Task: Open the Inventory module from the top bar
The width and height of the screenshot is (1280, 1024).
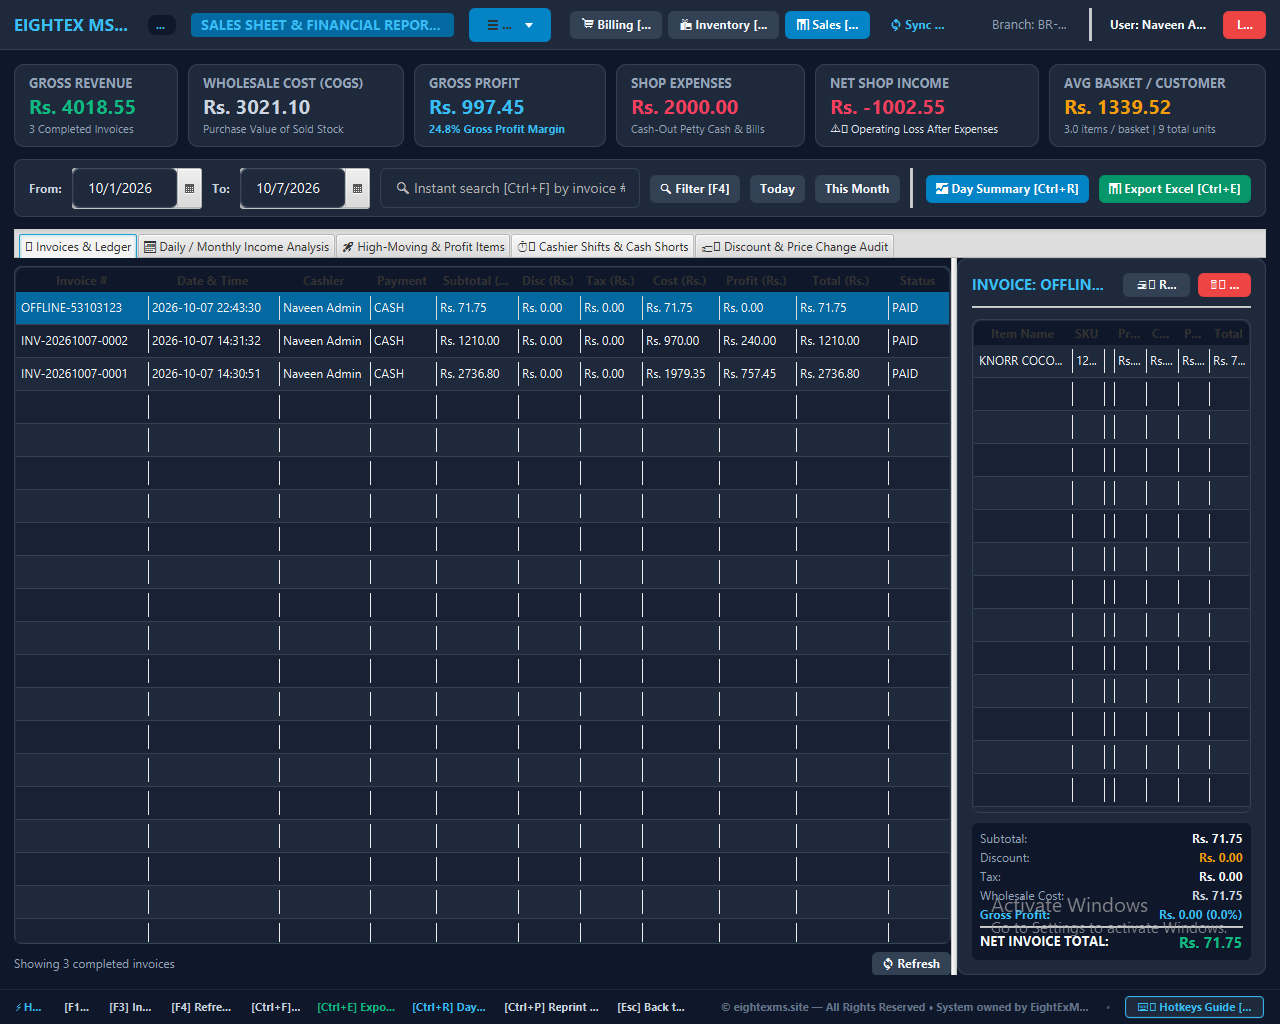Action: point(723,25)
